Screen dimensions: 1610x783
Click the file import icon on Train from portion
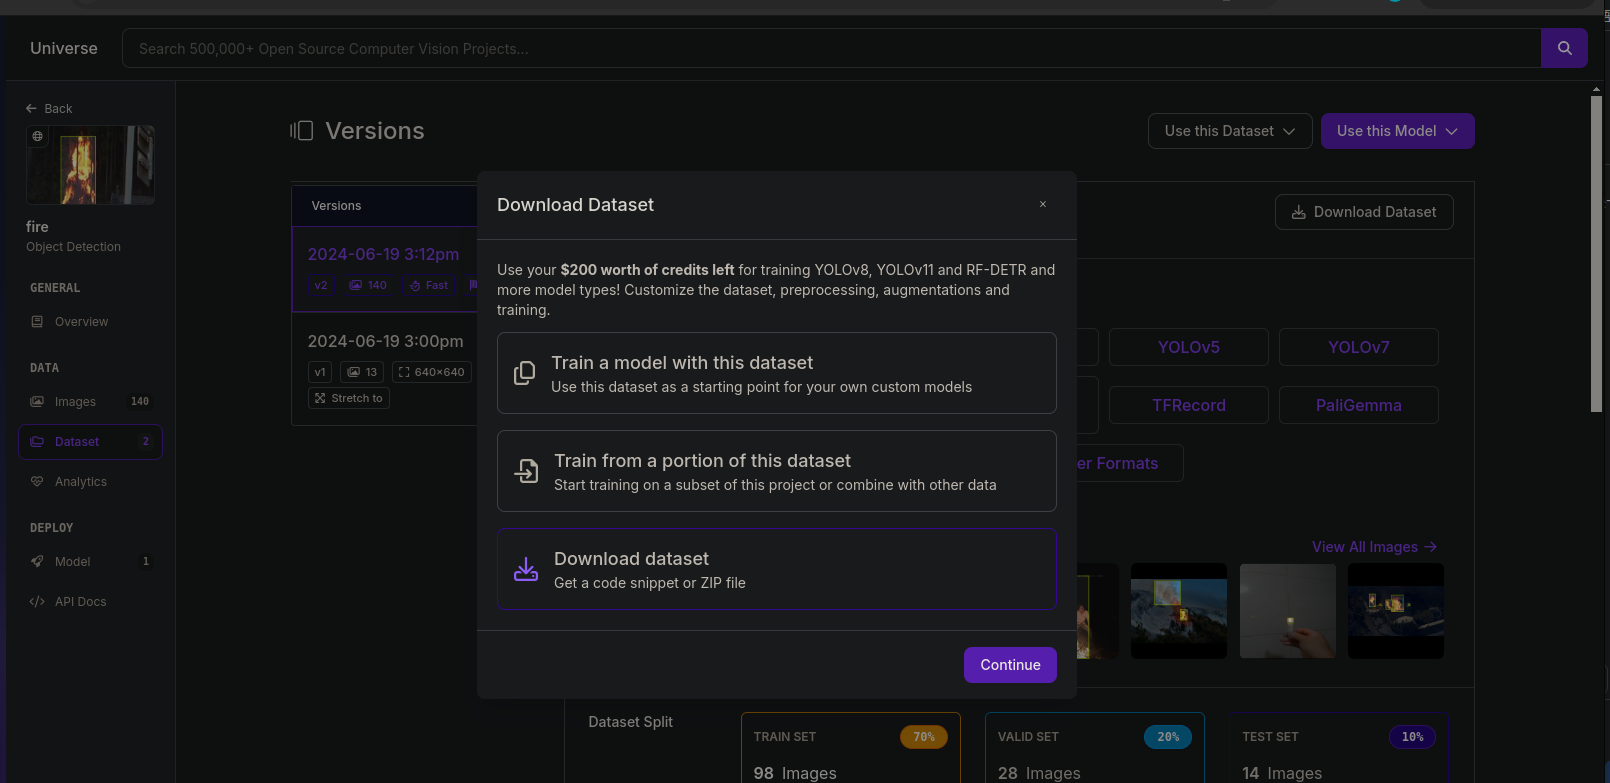click(526, 471)
